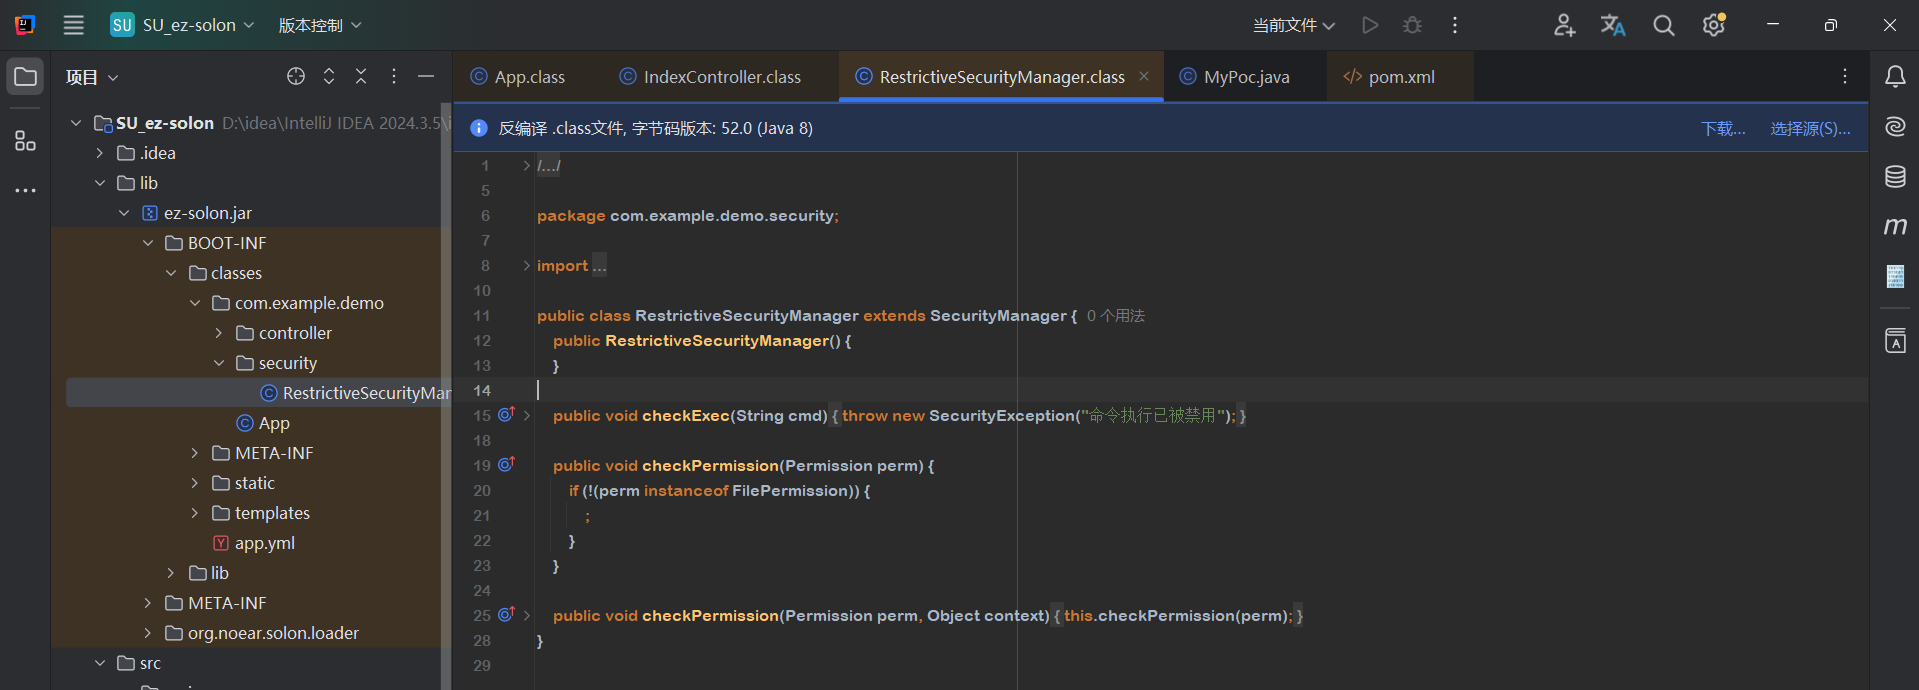Switch to MyPoc.java tab
Image resolution: width=1919 pixels, height=690 pixels.
click(x=1235, y=77)
